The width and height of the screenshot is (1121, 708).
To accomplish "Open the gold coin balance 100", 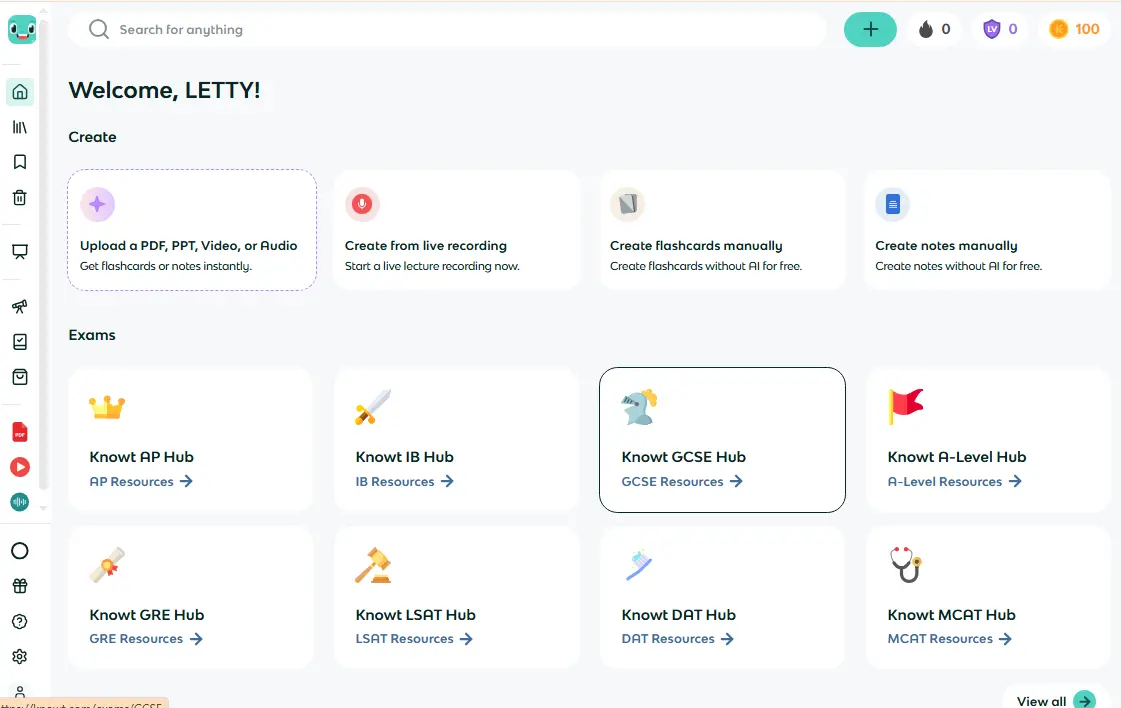I will pyautogui.click(x=1074, y=29).
